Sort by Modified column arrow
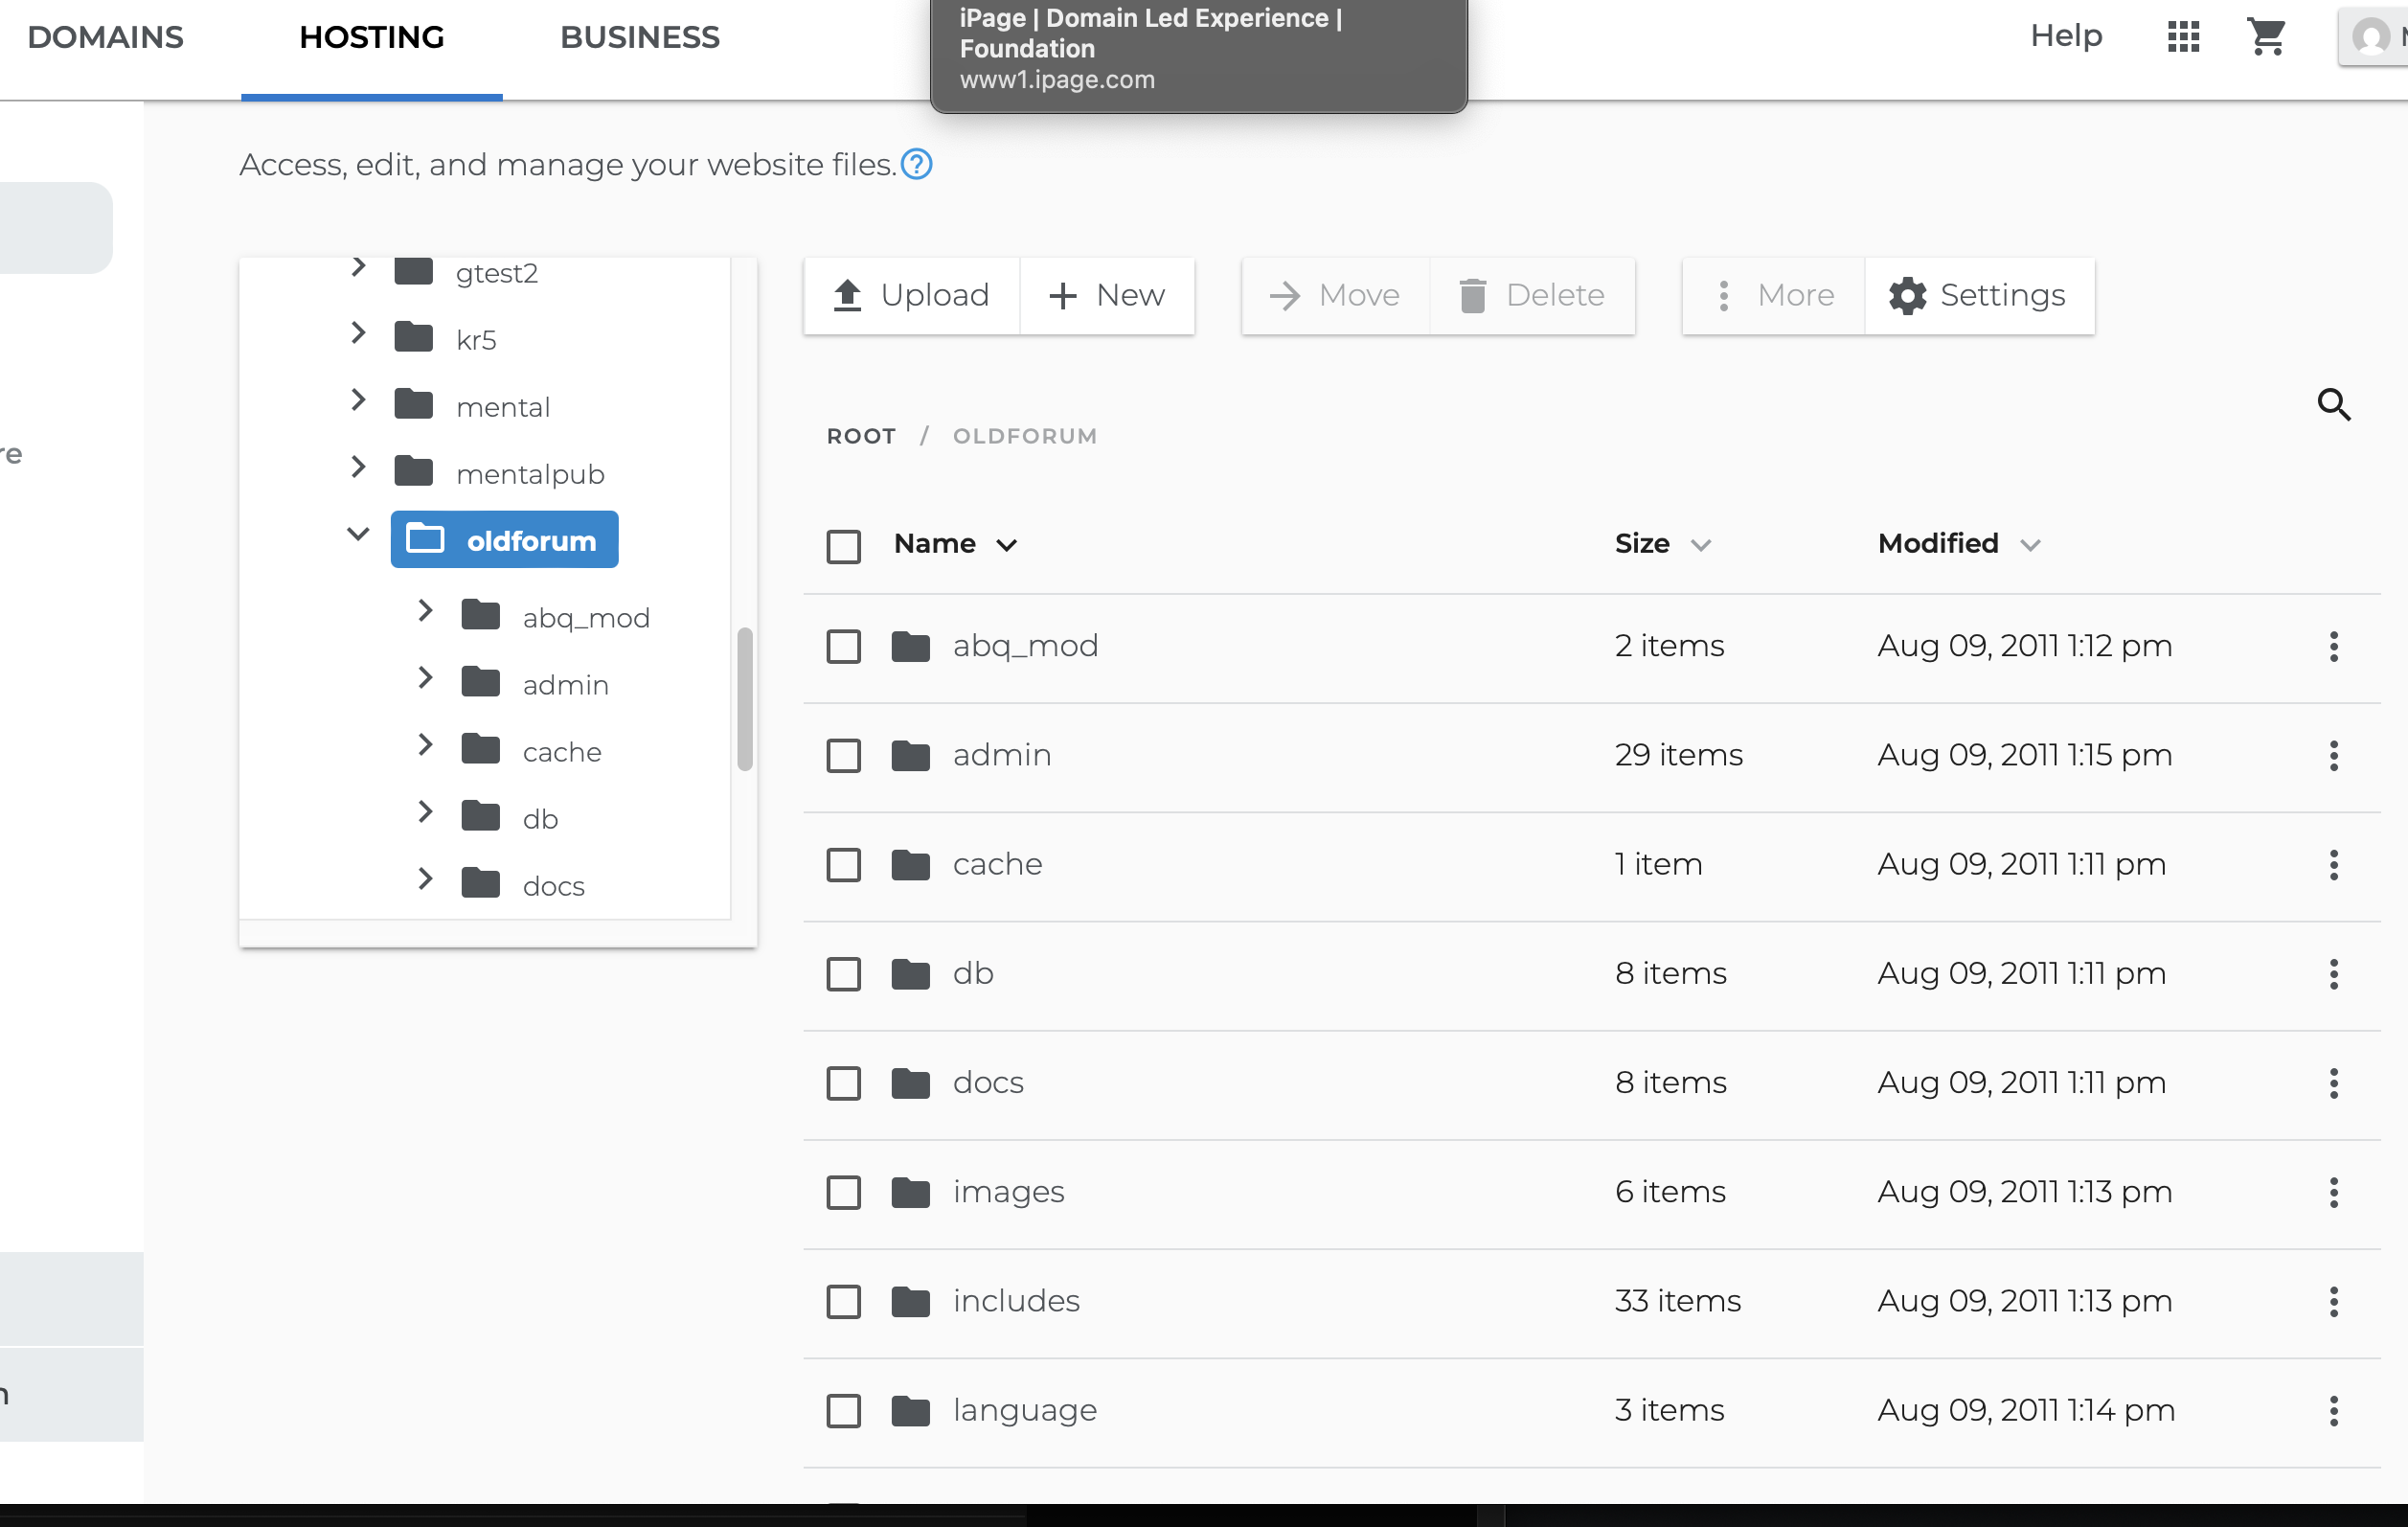 pyautogui.click(x=2029, y=545)
